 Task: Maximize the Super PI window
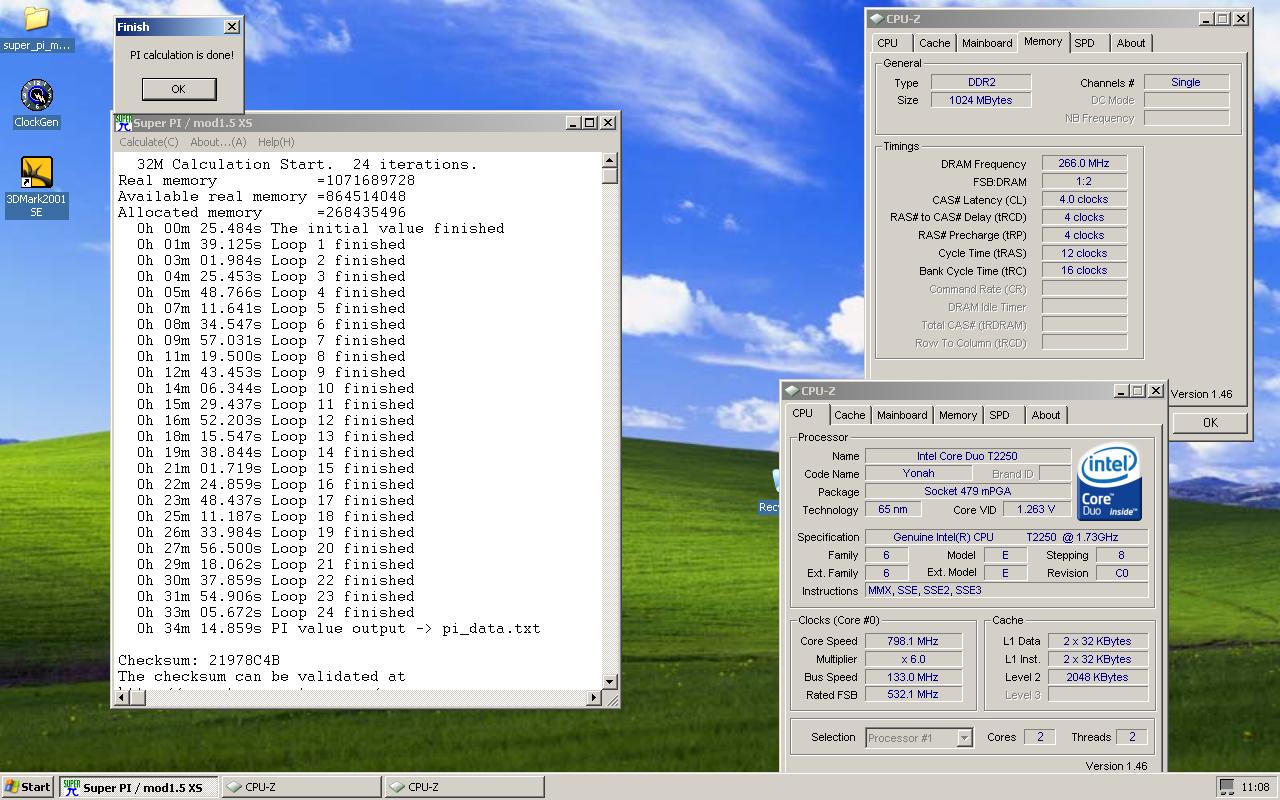click(x=590, y=122)
